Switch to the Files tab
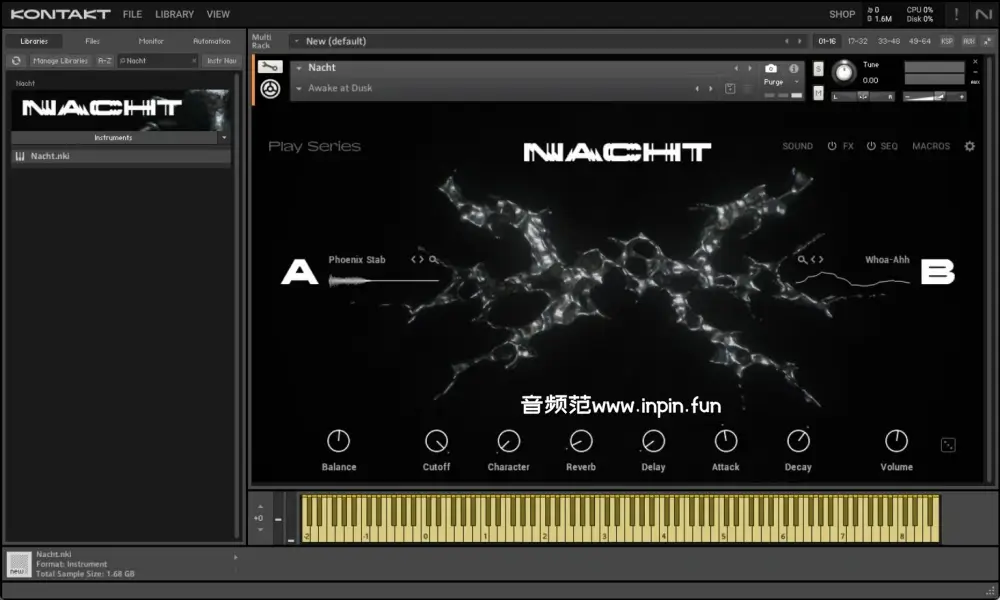 (x=92, y=41)
